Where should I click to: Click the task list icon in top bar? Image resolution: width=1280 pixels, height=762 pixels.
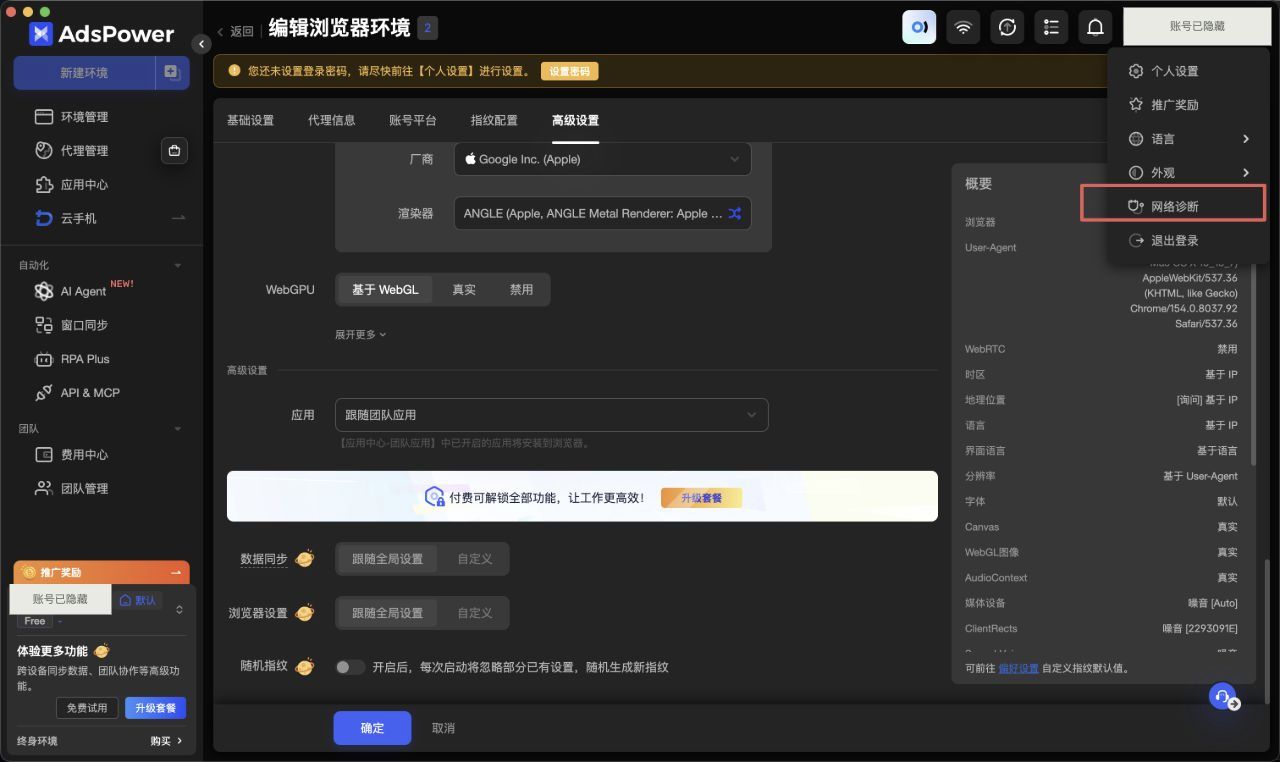coord(1051,27)
